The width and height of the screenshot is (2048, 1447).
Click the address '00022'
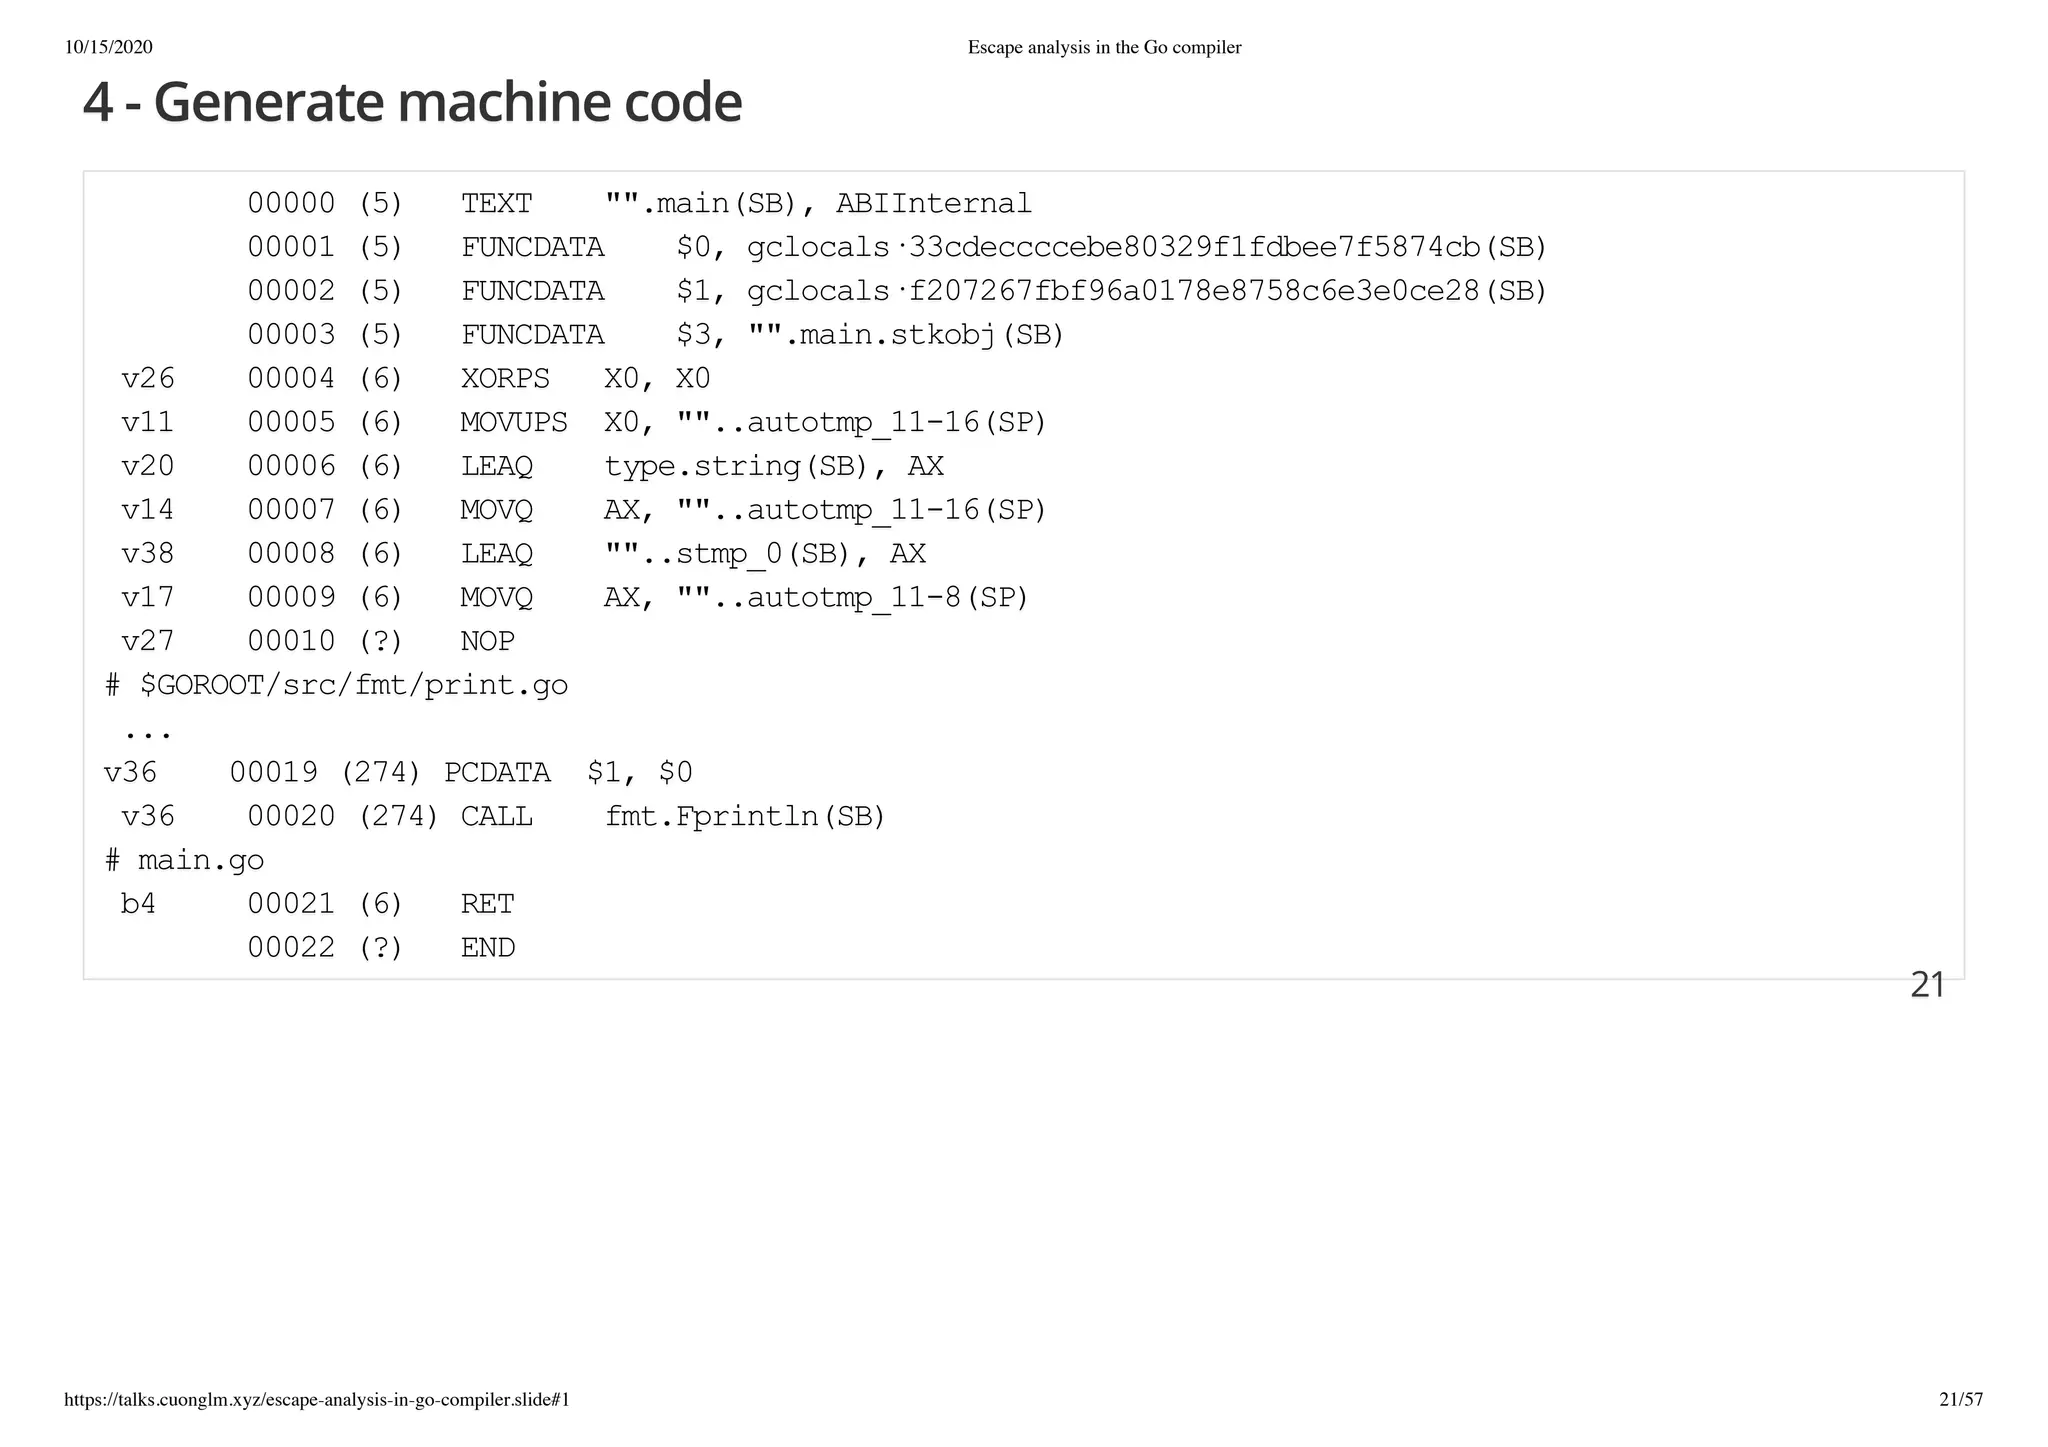291,948
